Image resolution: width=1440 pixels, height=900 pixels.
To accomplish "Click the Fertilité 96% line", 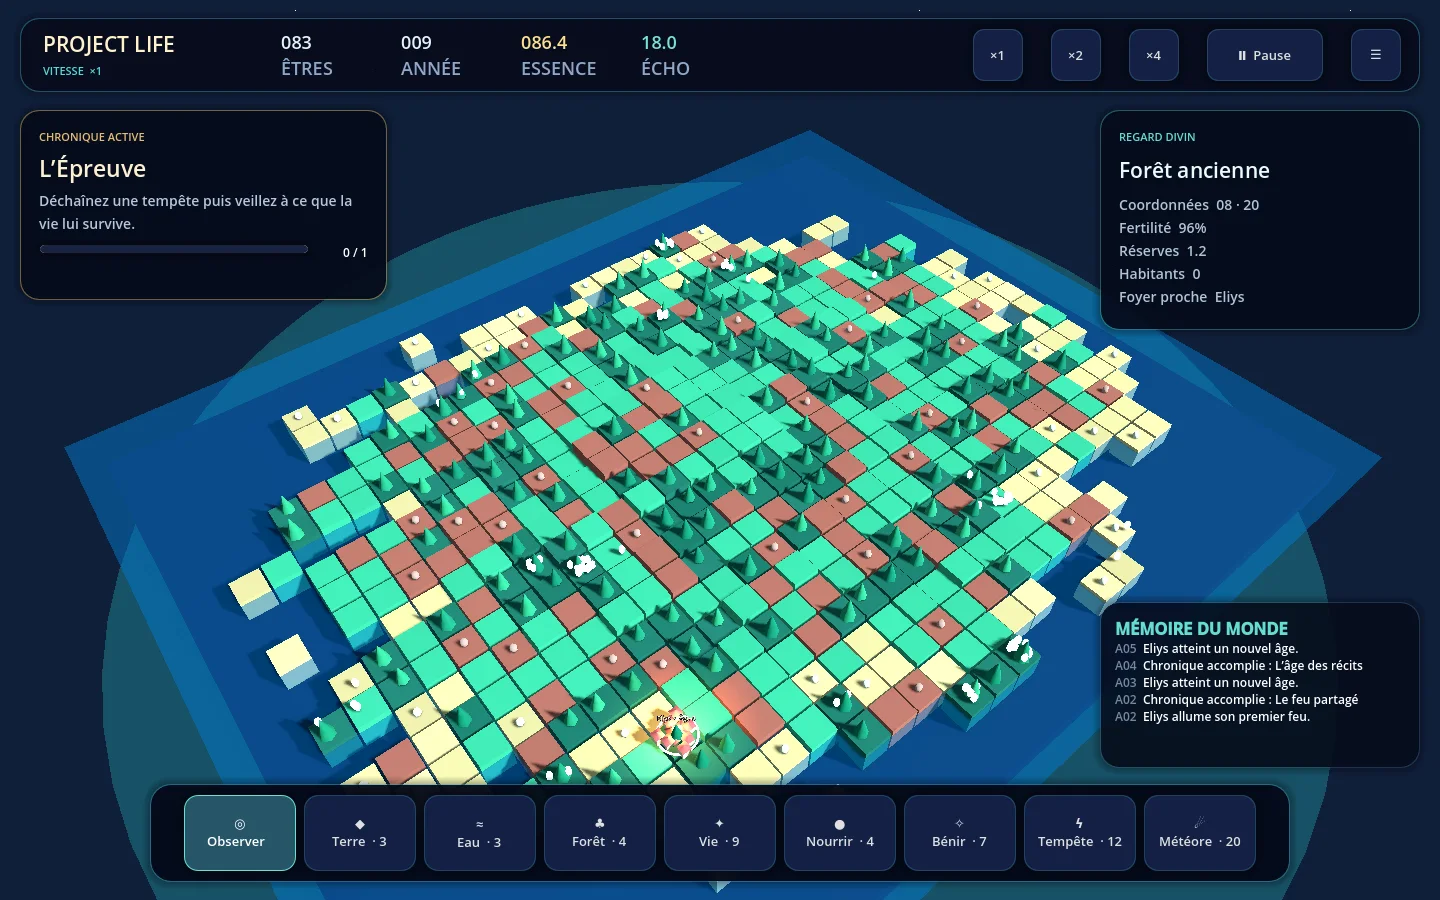I will (x=1163, y=228).
